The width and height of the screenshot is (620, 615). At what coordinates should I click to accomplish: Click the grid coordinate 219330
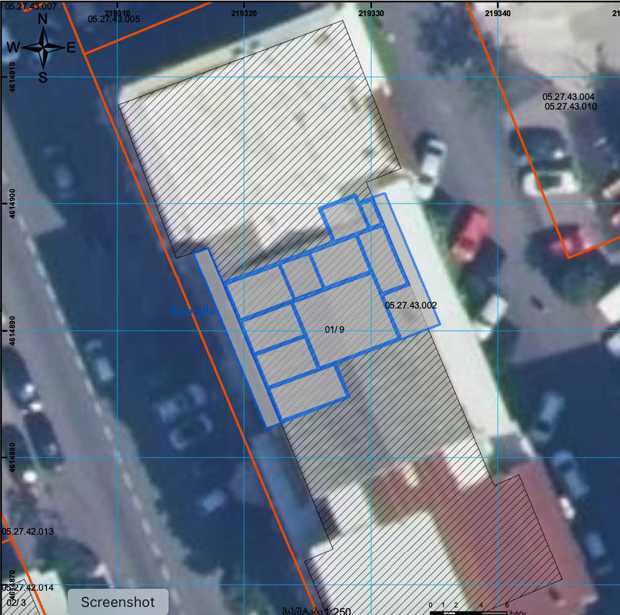tap(371, 13)
